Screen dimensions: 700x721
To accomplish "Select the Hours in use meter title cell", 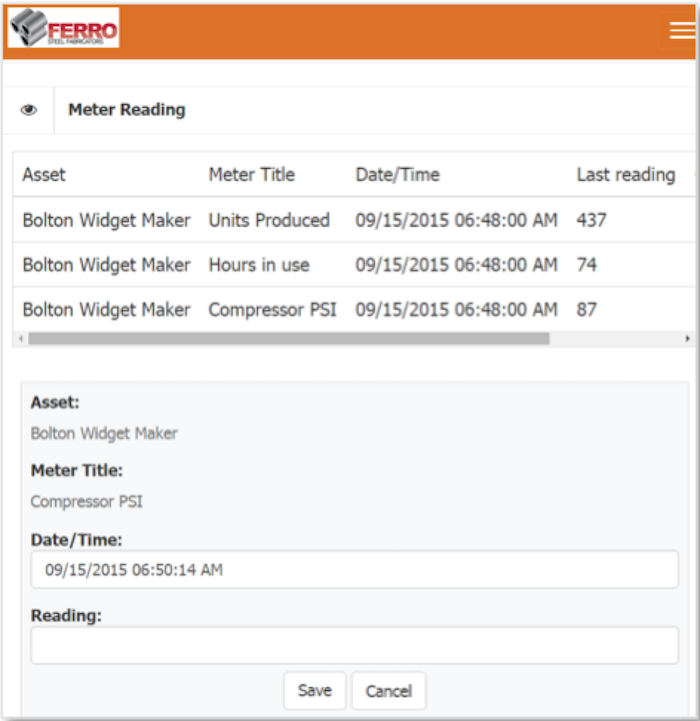I will (258, 265).
